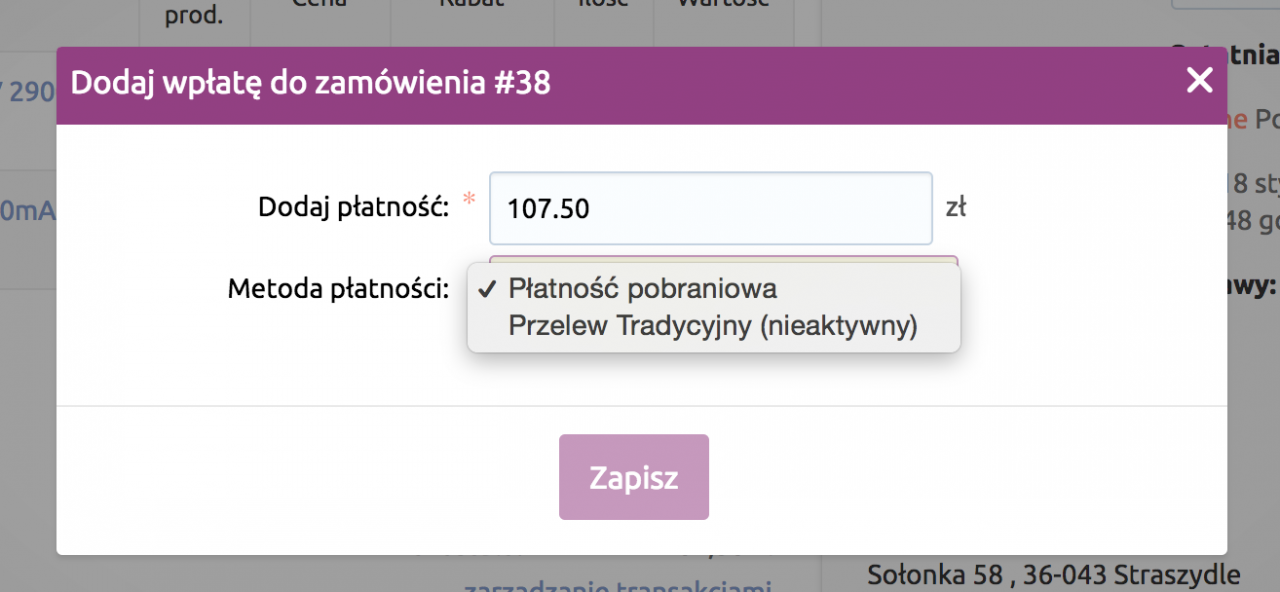Screen dimensions: 1280x592
Task: Close the Dodaj wpłatę dialog with X
Action: pos(1199,82)
